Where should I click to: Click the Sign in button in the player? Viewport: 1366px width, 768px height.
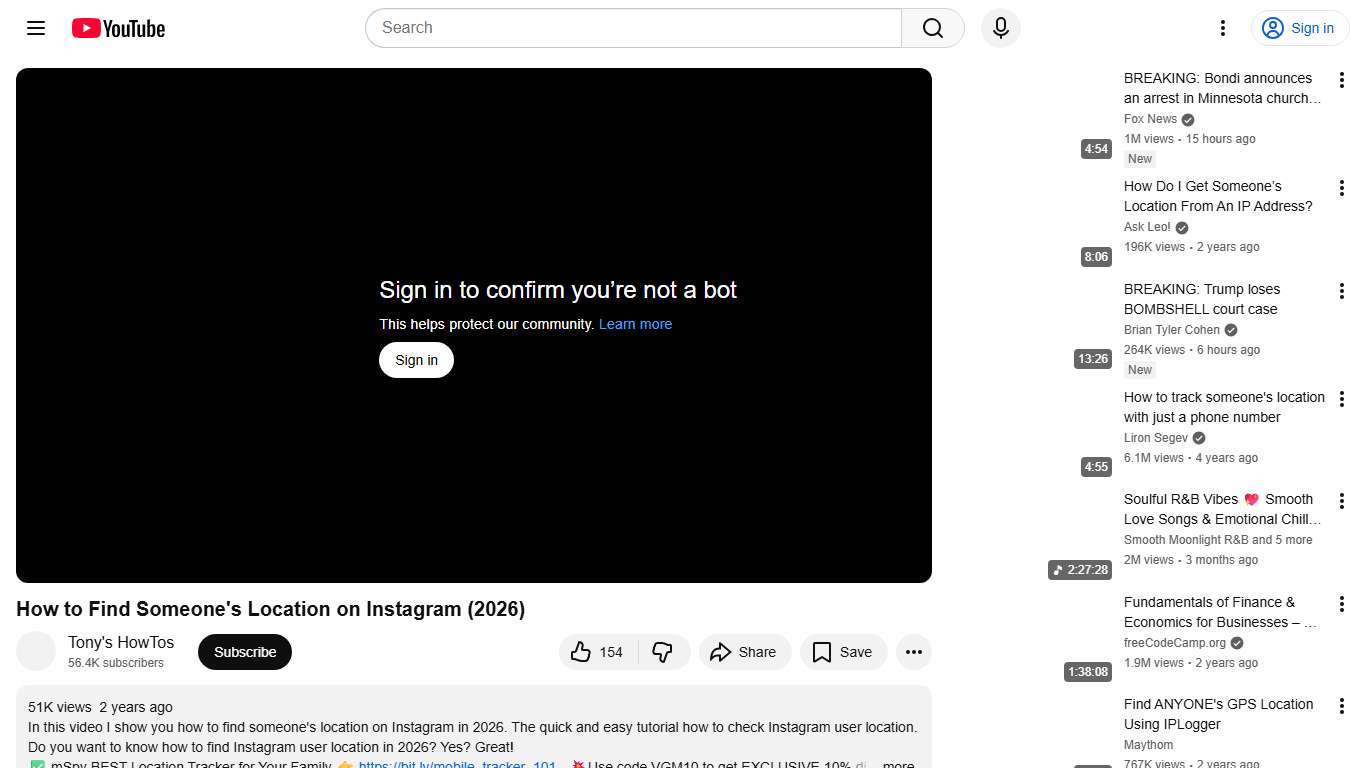(416, 359)
